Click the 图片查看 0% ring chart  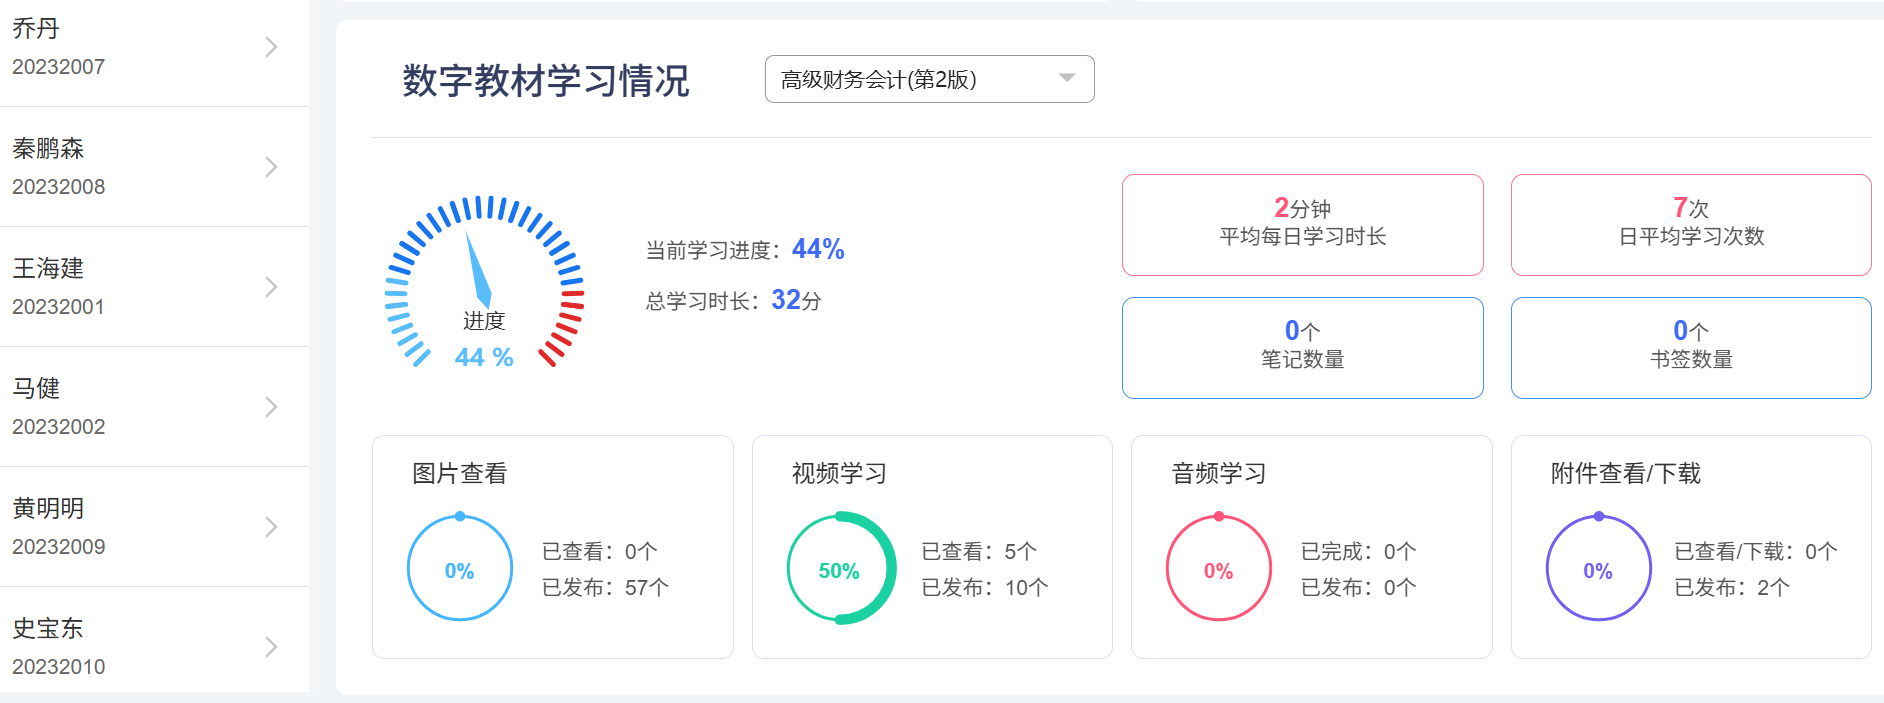coord(460,569)
